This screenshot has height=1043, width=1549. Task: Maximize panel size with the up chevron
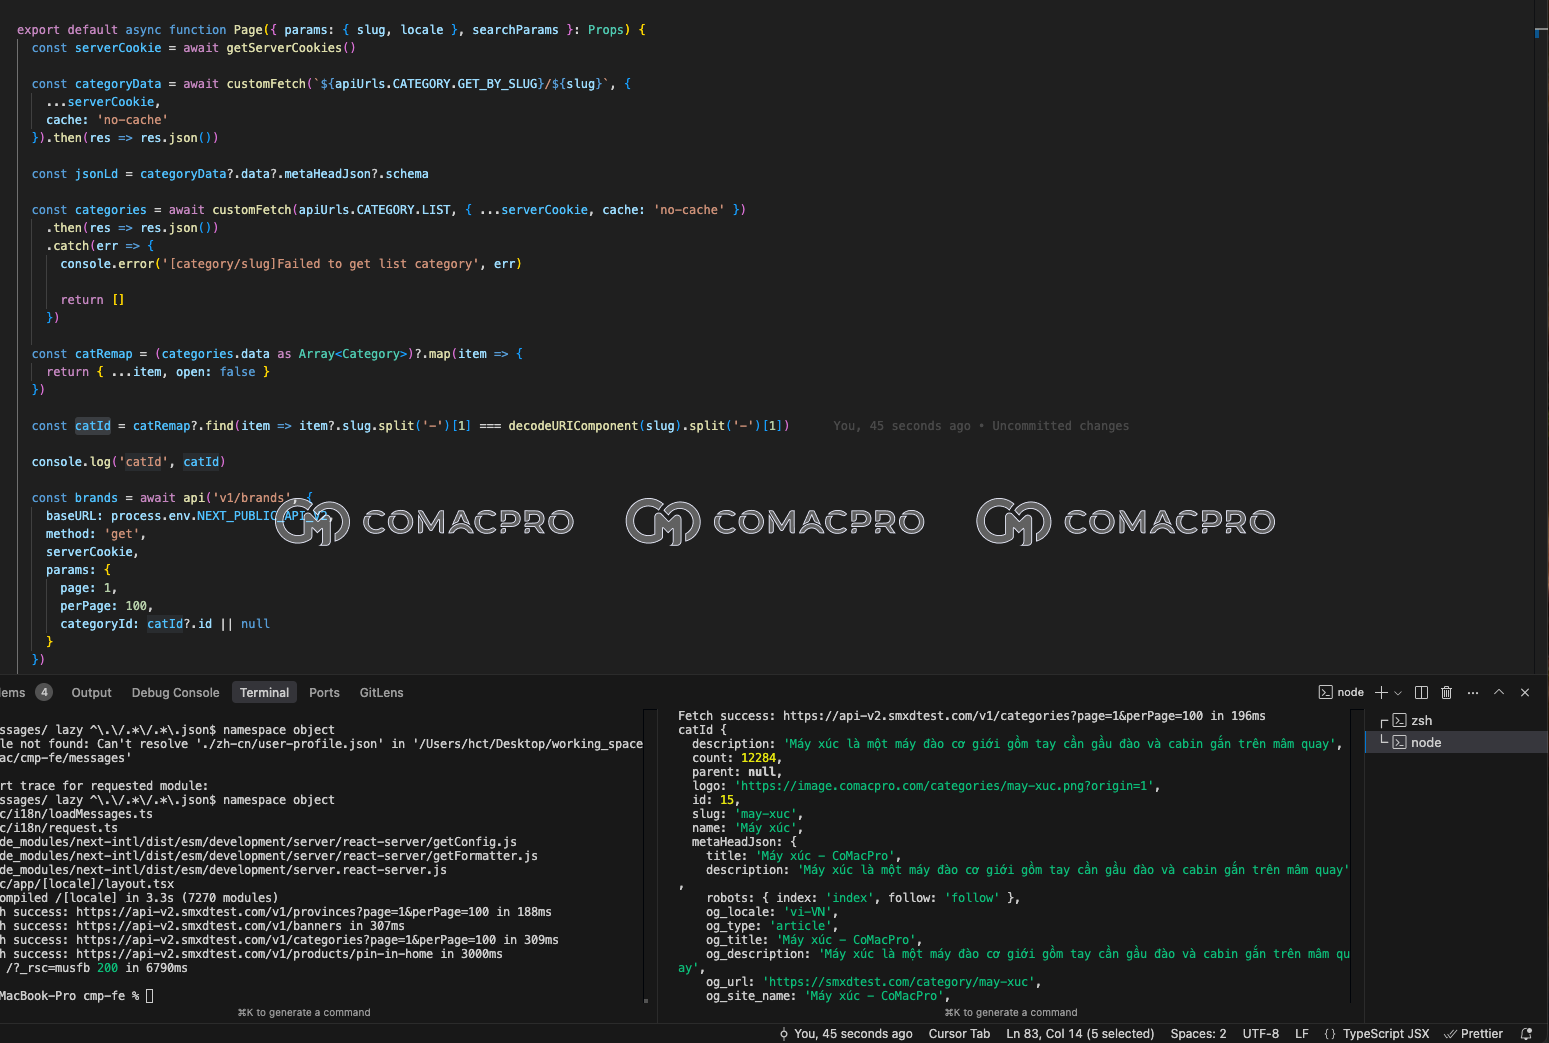(1499, 692)
